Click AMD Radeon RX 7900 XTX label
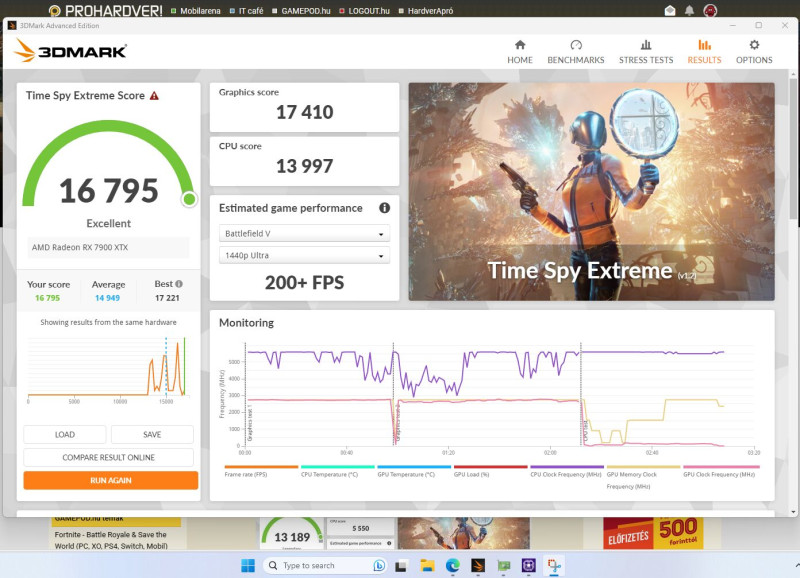The width and height of the screenshot is (800, 578). [x=80, y=247]
